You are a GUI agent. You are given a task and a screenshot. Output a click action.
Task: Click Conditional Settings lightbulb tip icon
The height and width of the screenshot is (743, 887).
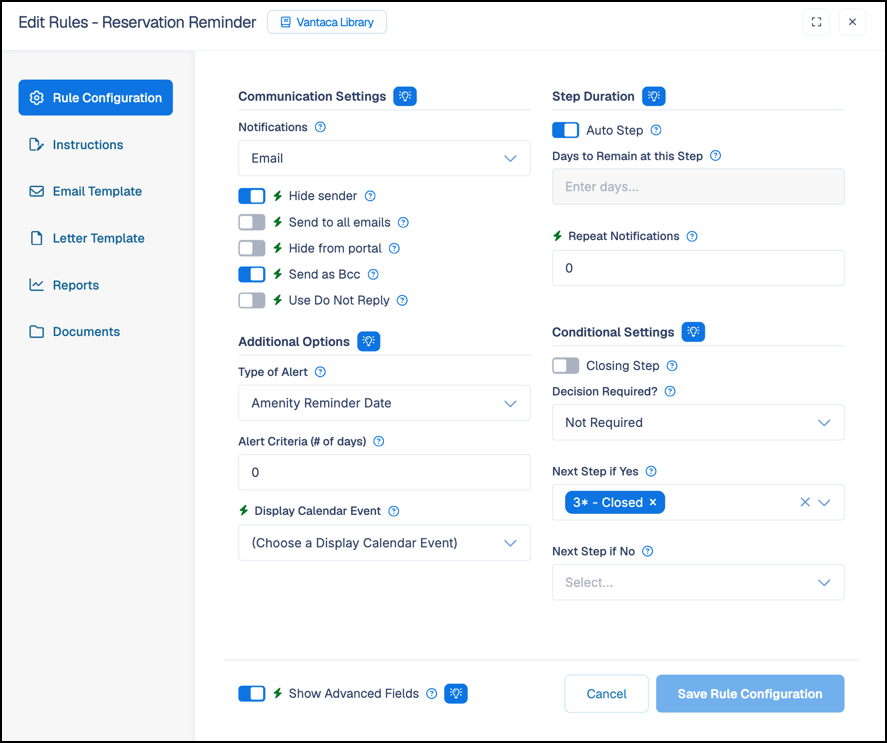[694, 332]
